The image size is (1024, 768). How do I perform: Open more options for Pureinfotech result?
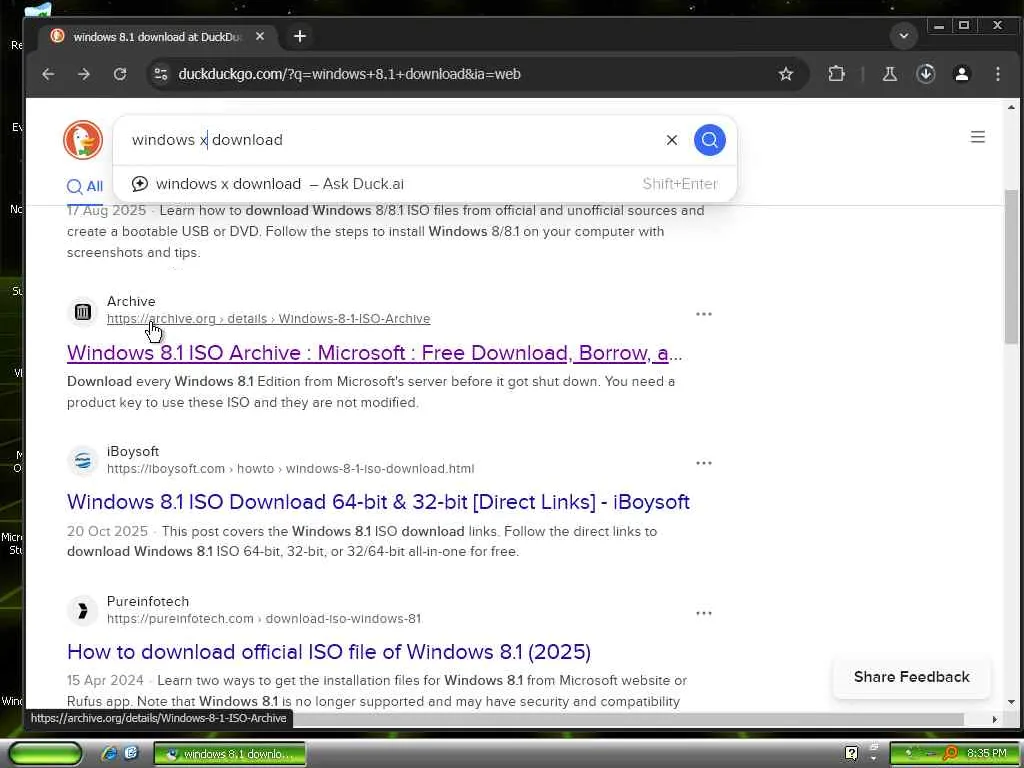tap(703, 613)
